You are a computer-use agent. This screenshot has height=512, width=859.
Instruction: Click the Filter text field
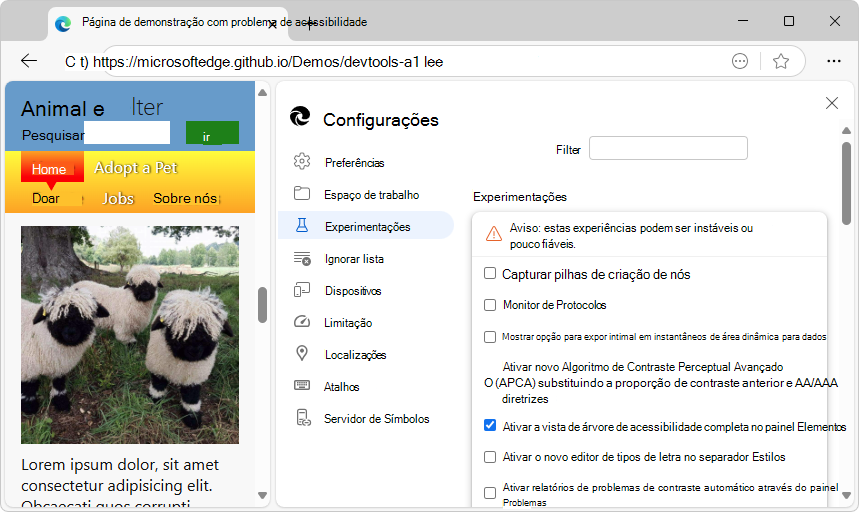pyautogui.click(x=668, y=148)
